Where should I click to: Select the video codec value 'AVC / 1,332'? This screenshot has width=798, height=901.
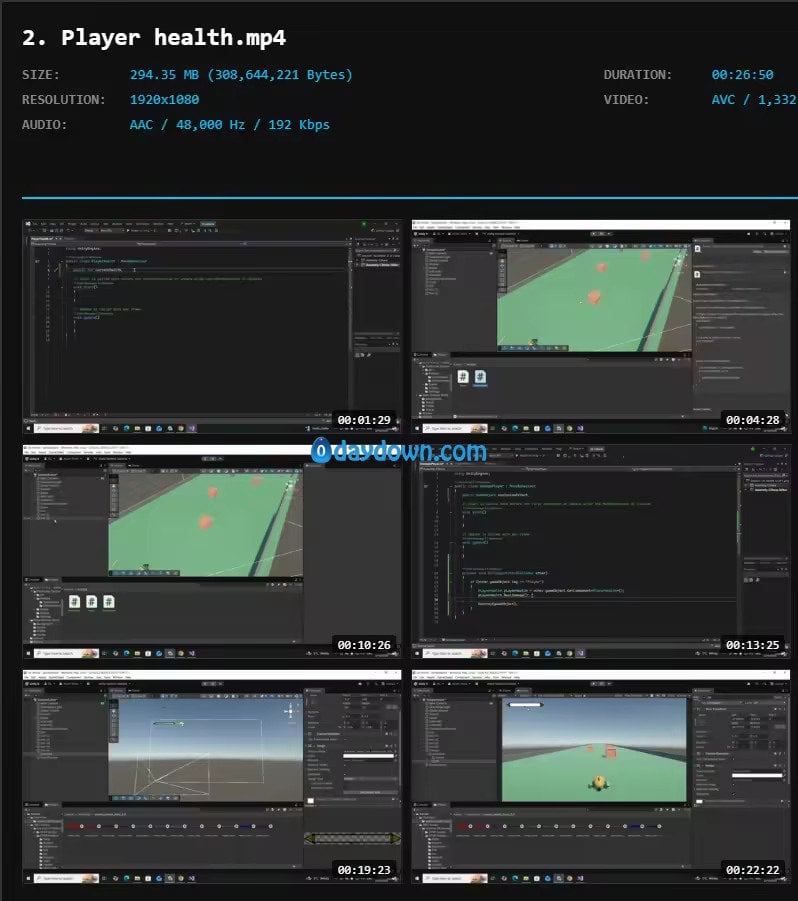(x=754, y=99)
